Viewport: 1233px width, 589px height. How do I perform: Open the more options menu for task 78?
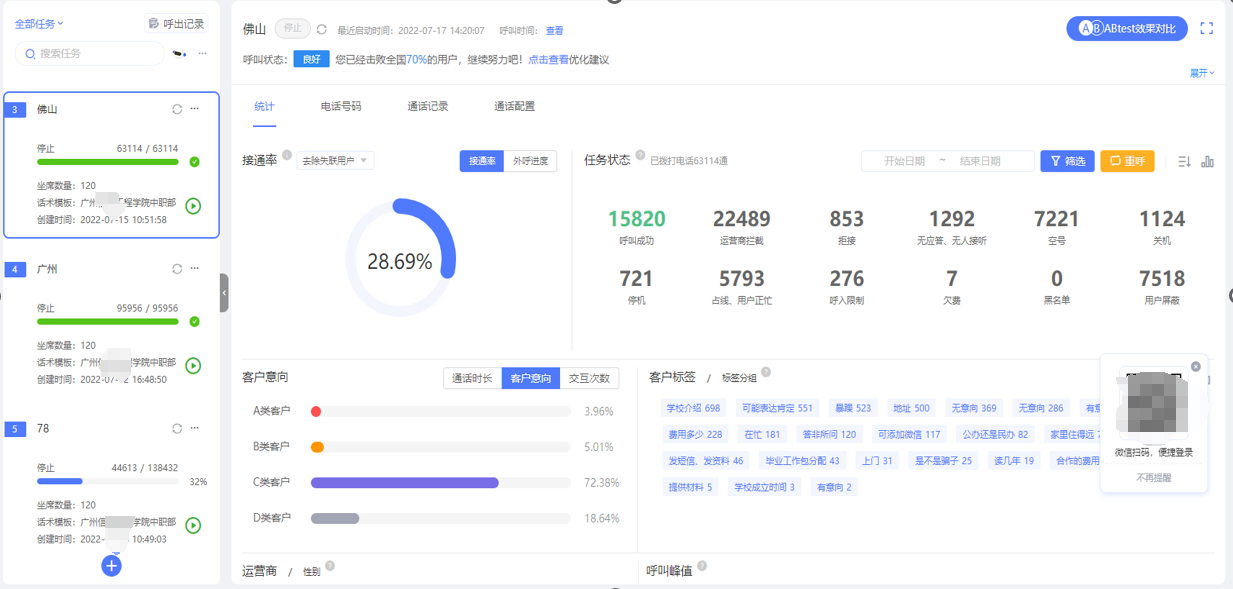coord(195,428)
